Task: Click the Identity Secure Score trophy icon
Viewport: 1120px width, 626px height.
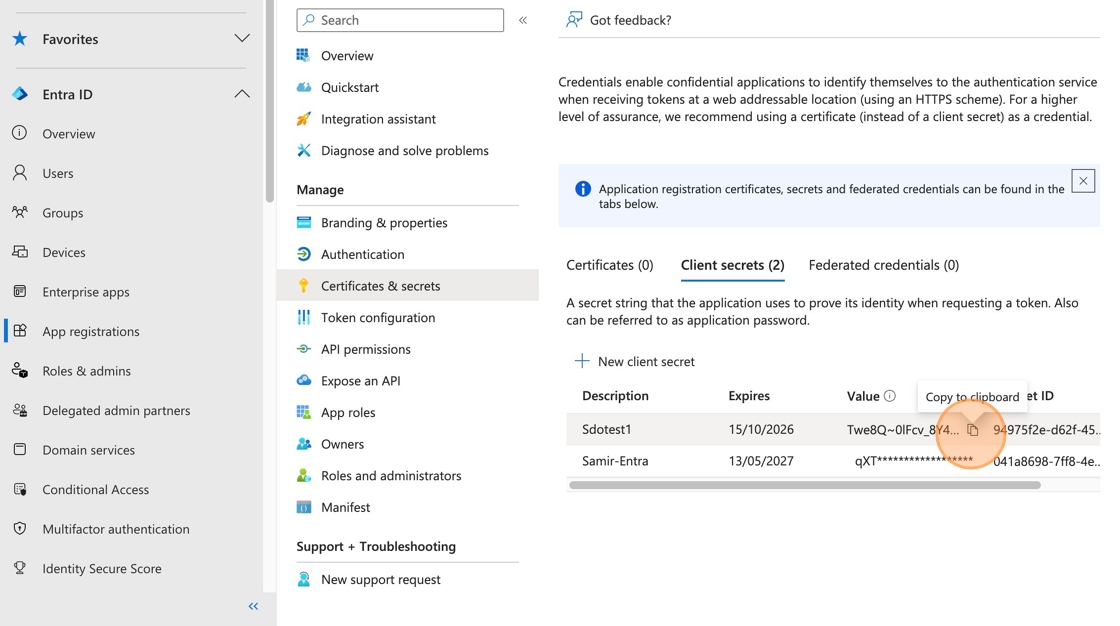Action: pyautogui.click(x=20, y=568)
